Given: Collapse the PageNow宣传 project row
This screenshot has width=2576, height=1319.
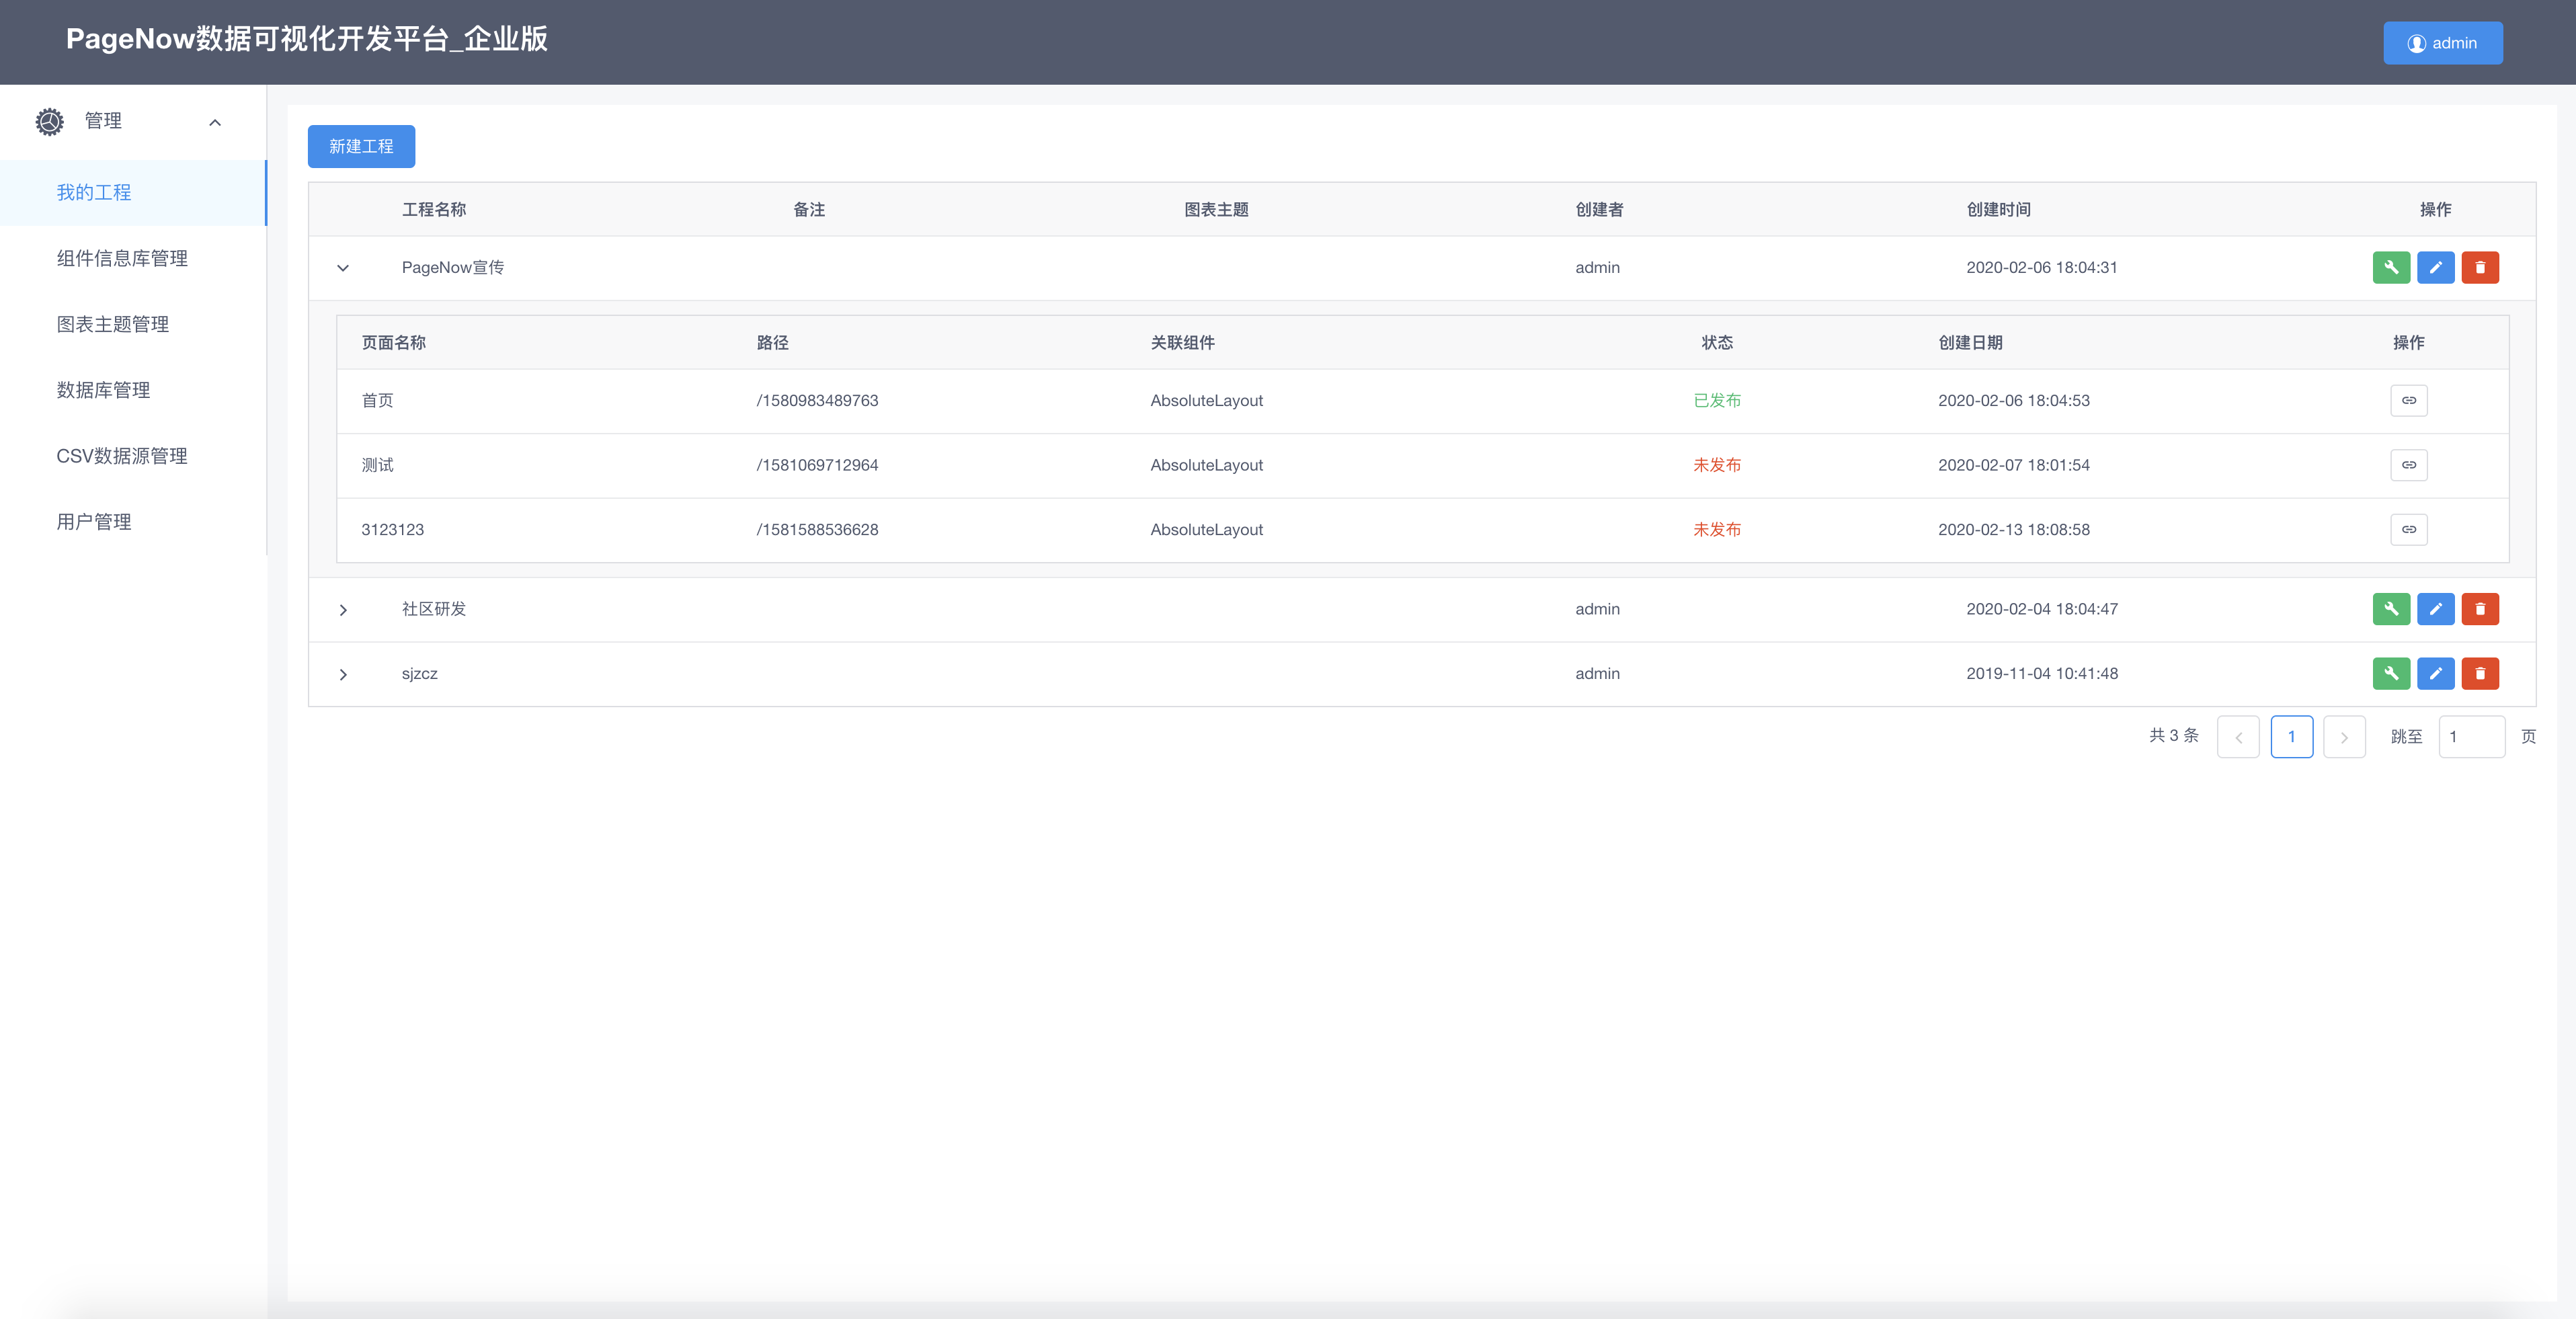Looking at the screenshot, I should click(x=343, y=268).
